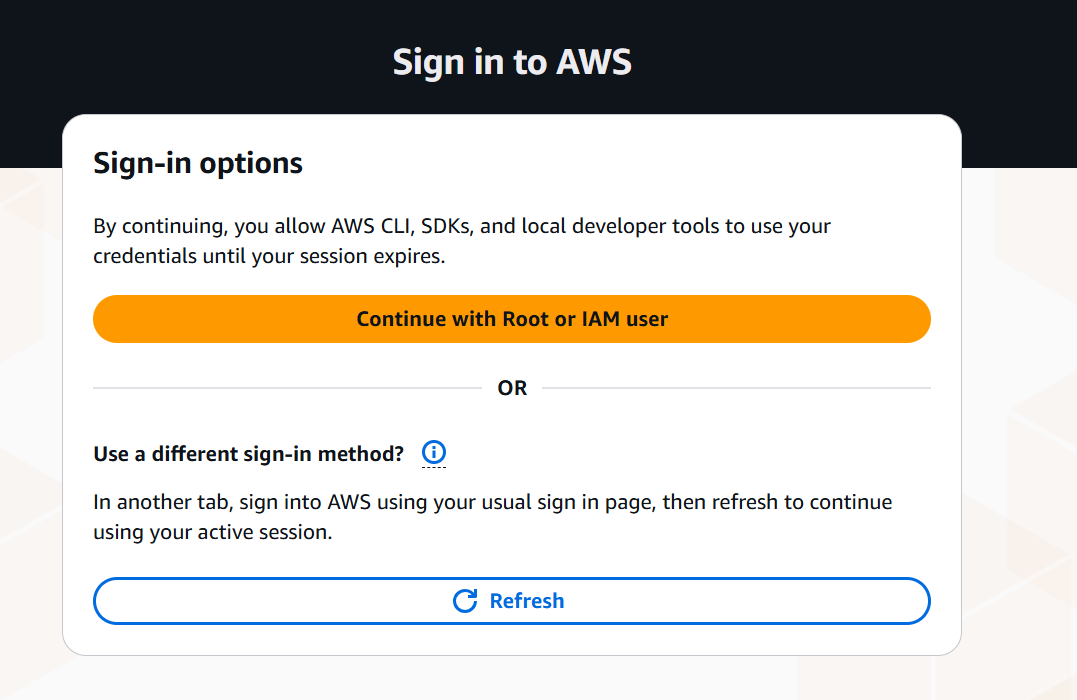Click the info icon beside sign-in method
This screenshot has height=700, width=1077.
click(434, 452)
